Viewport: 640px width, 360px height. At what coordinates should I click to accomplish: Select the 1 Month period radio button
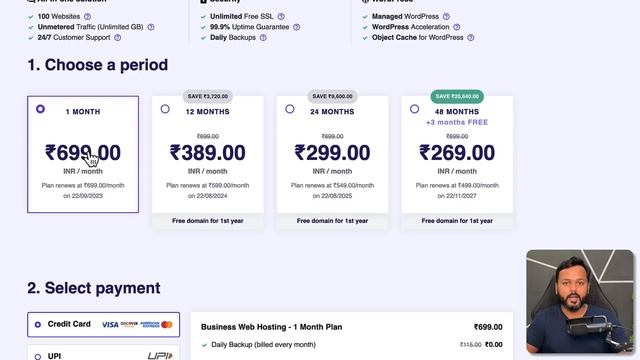(x=40, y=109)
